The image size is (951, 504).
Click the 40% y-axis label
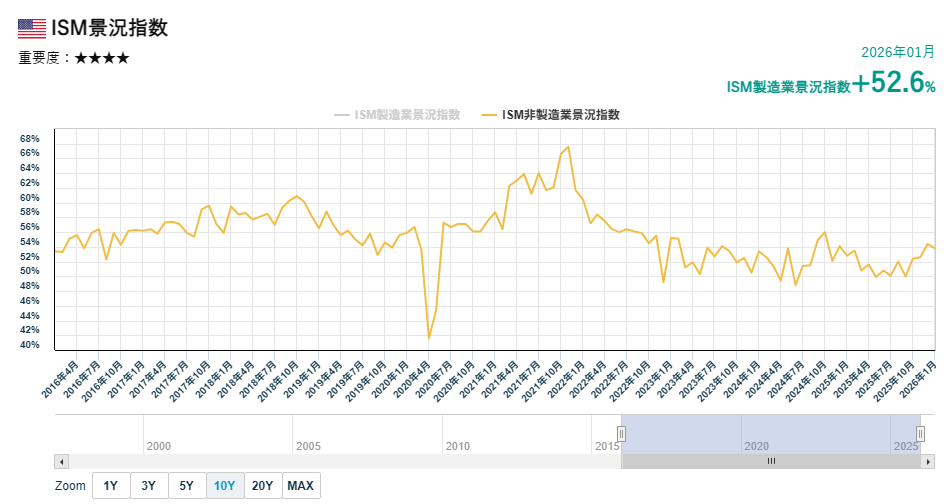(x=29, y=345)
